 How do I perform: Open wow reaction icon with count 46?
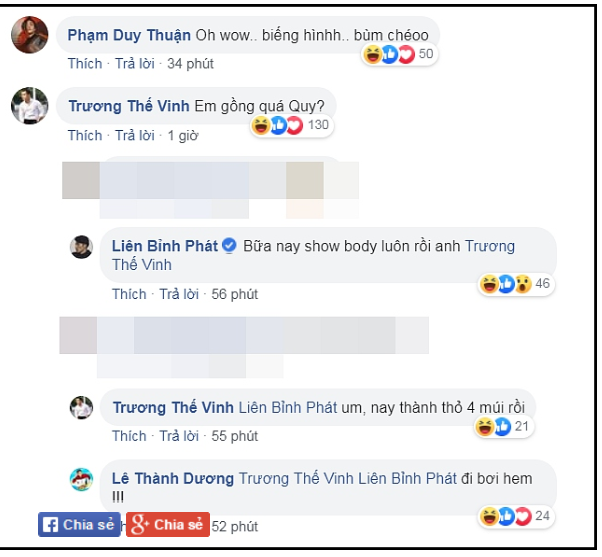click(x=523, y=284)
